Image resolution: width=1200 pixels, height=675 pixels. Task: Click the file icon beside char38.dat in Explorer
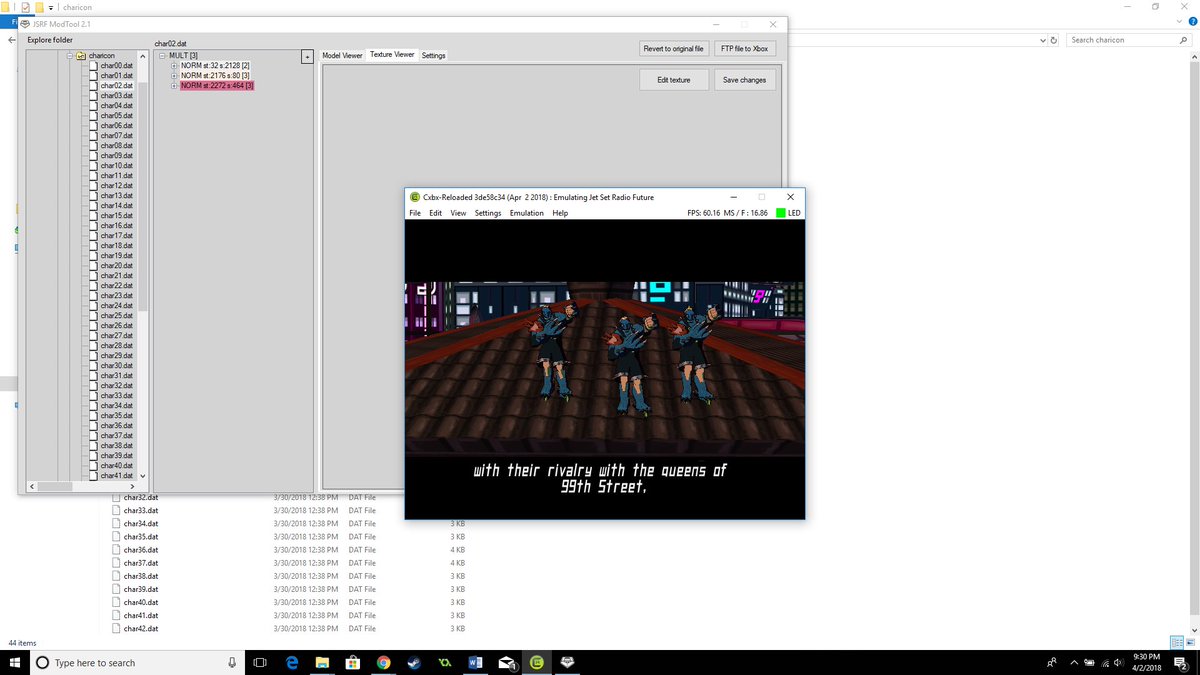click(x=117, y=576)
